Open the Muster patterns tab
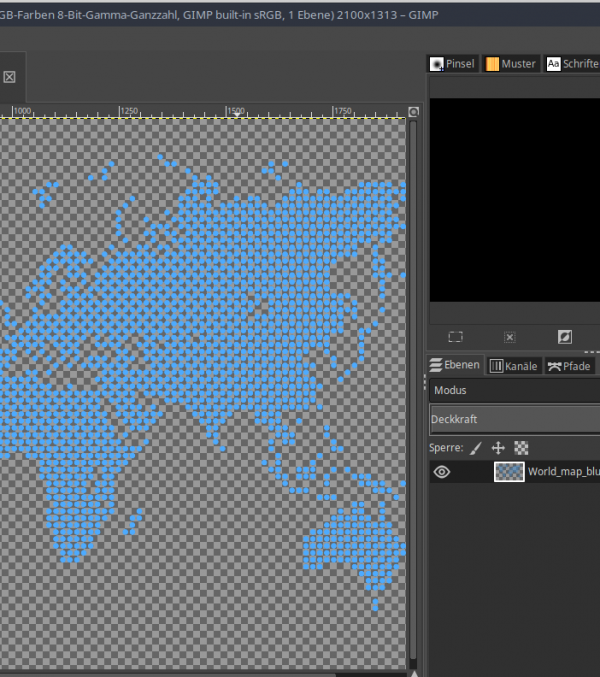Image resolution: width=600 pixels, height=677 pixels. (x=511, y=64)
